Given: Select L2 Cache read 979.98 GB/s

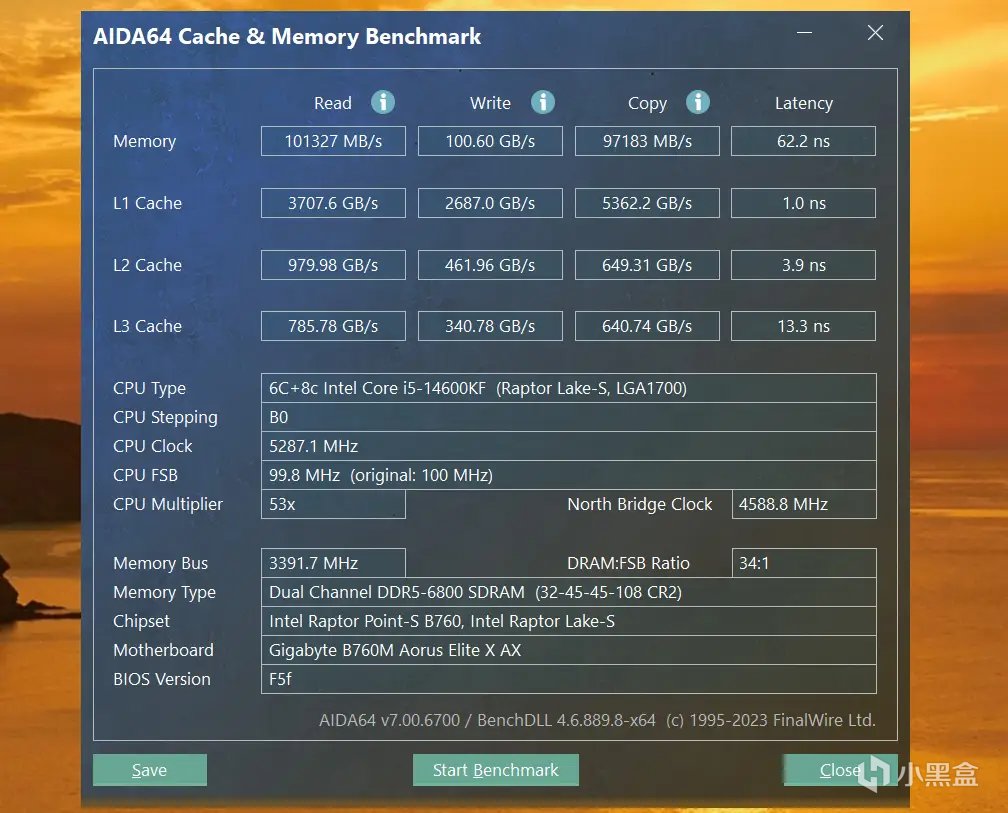Looking at the screenshot, I should coord(333,265).
